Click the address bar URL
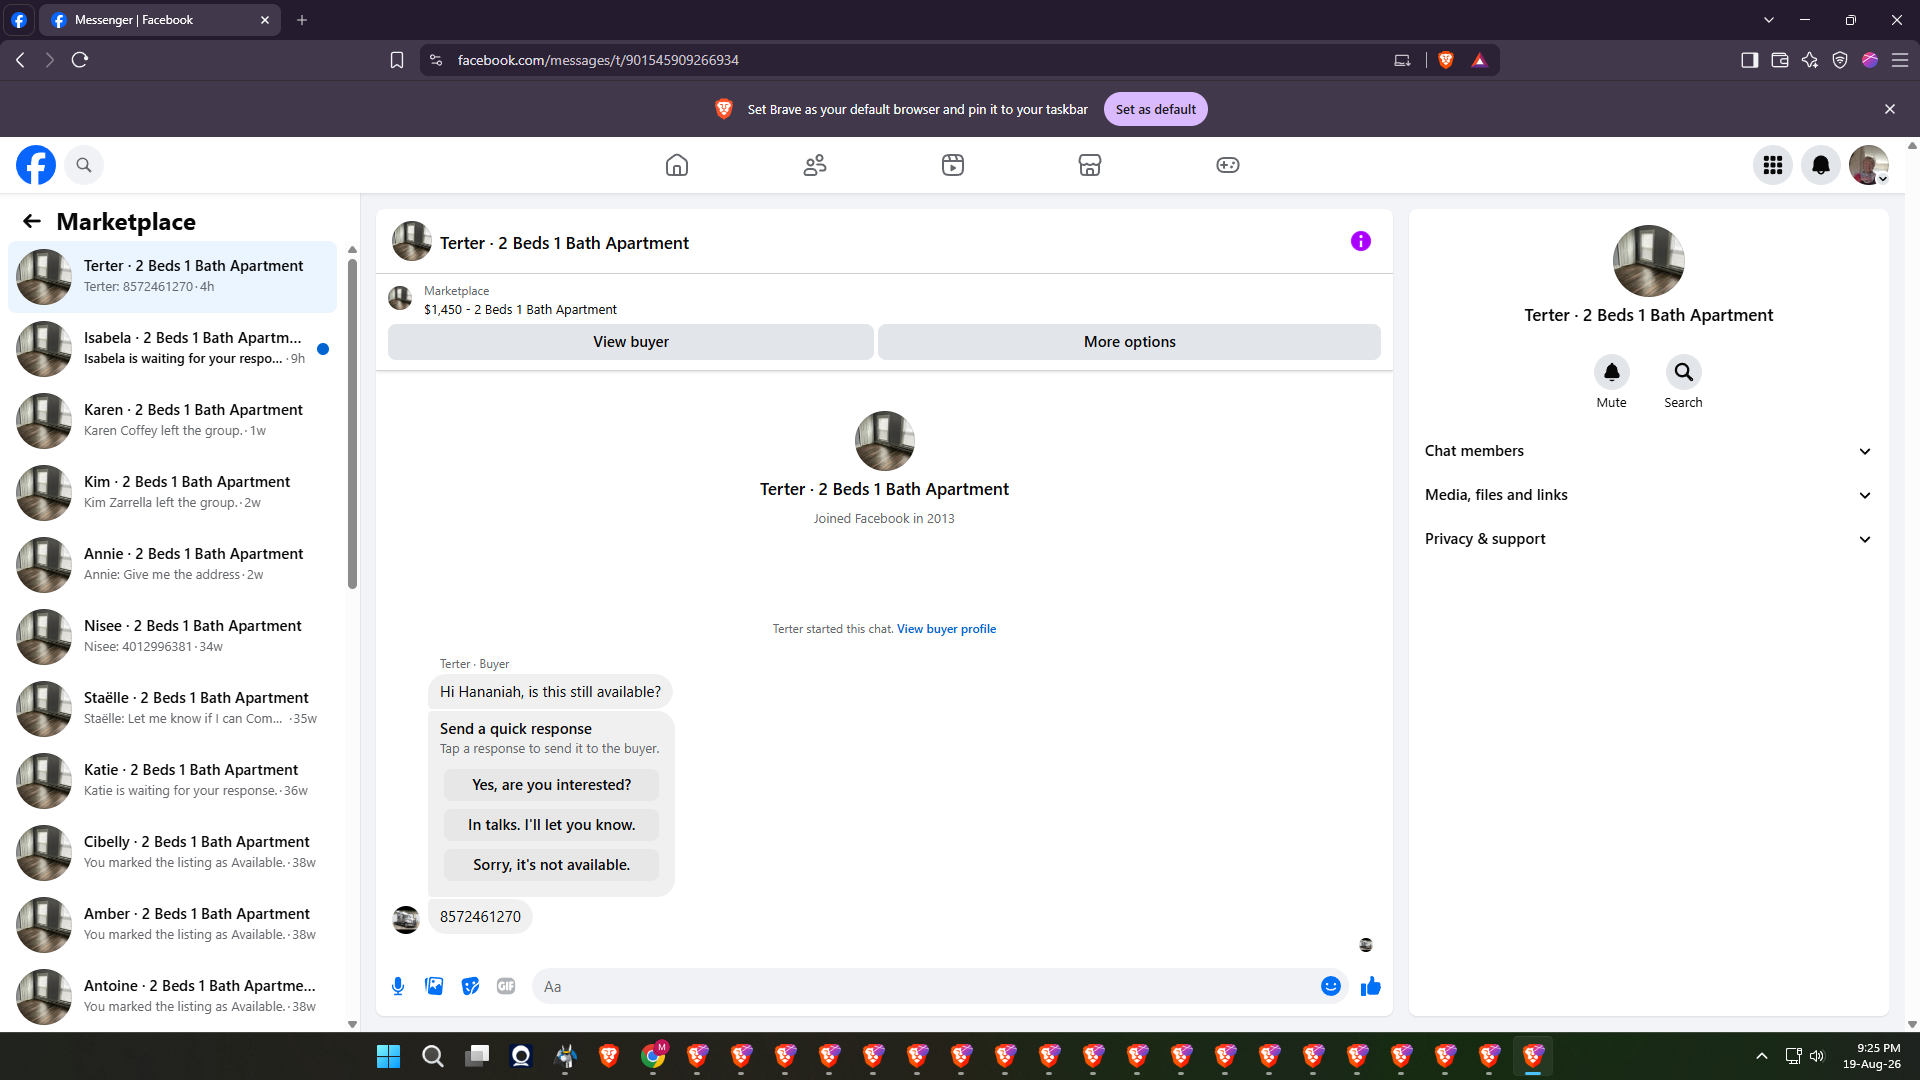Viewport: 1920px width, 1080px height. (598, 60)
